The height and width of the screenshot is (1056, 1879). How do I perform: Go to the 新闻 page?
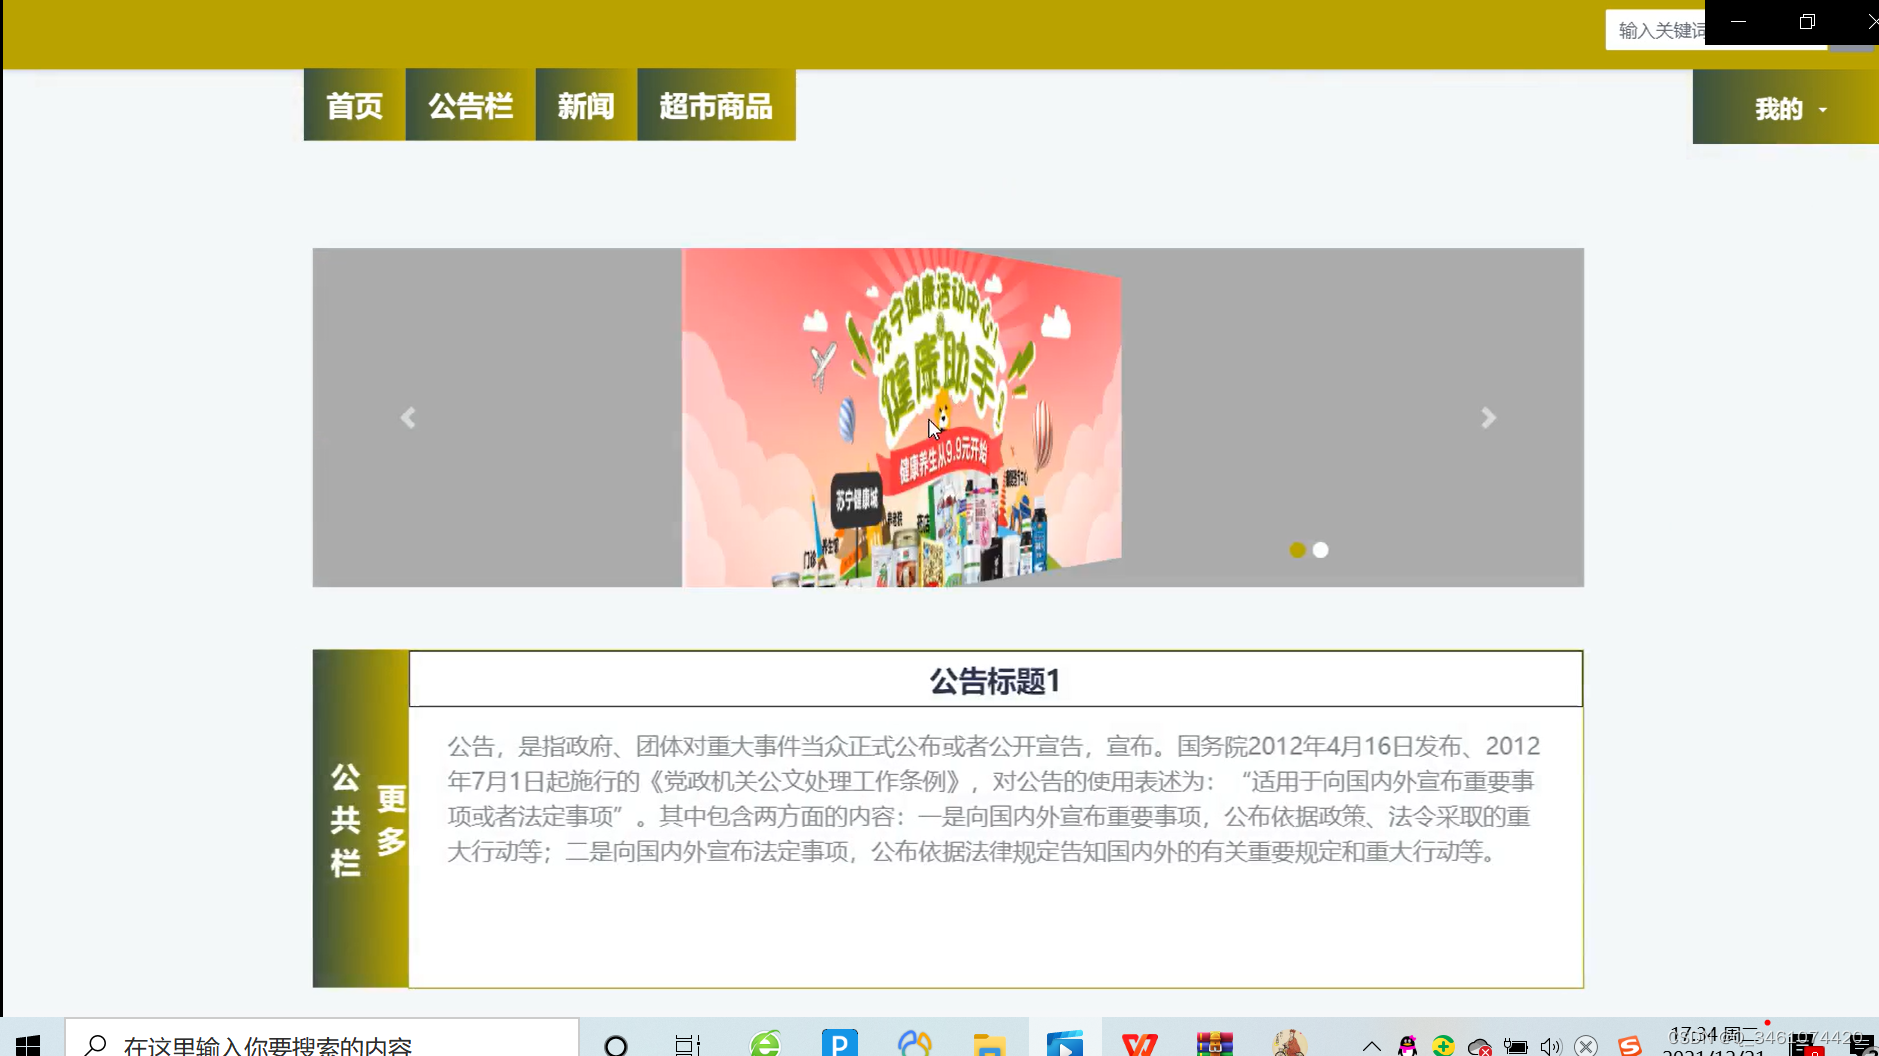(x=586, y=105)
